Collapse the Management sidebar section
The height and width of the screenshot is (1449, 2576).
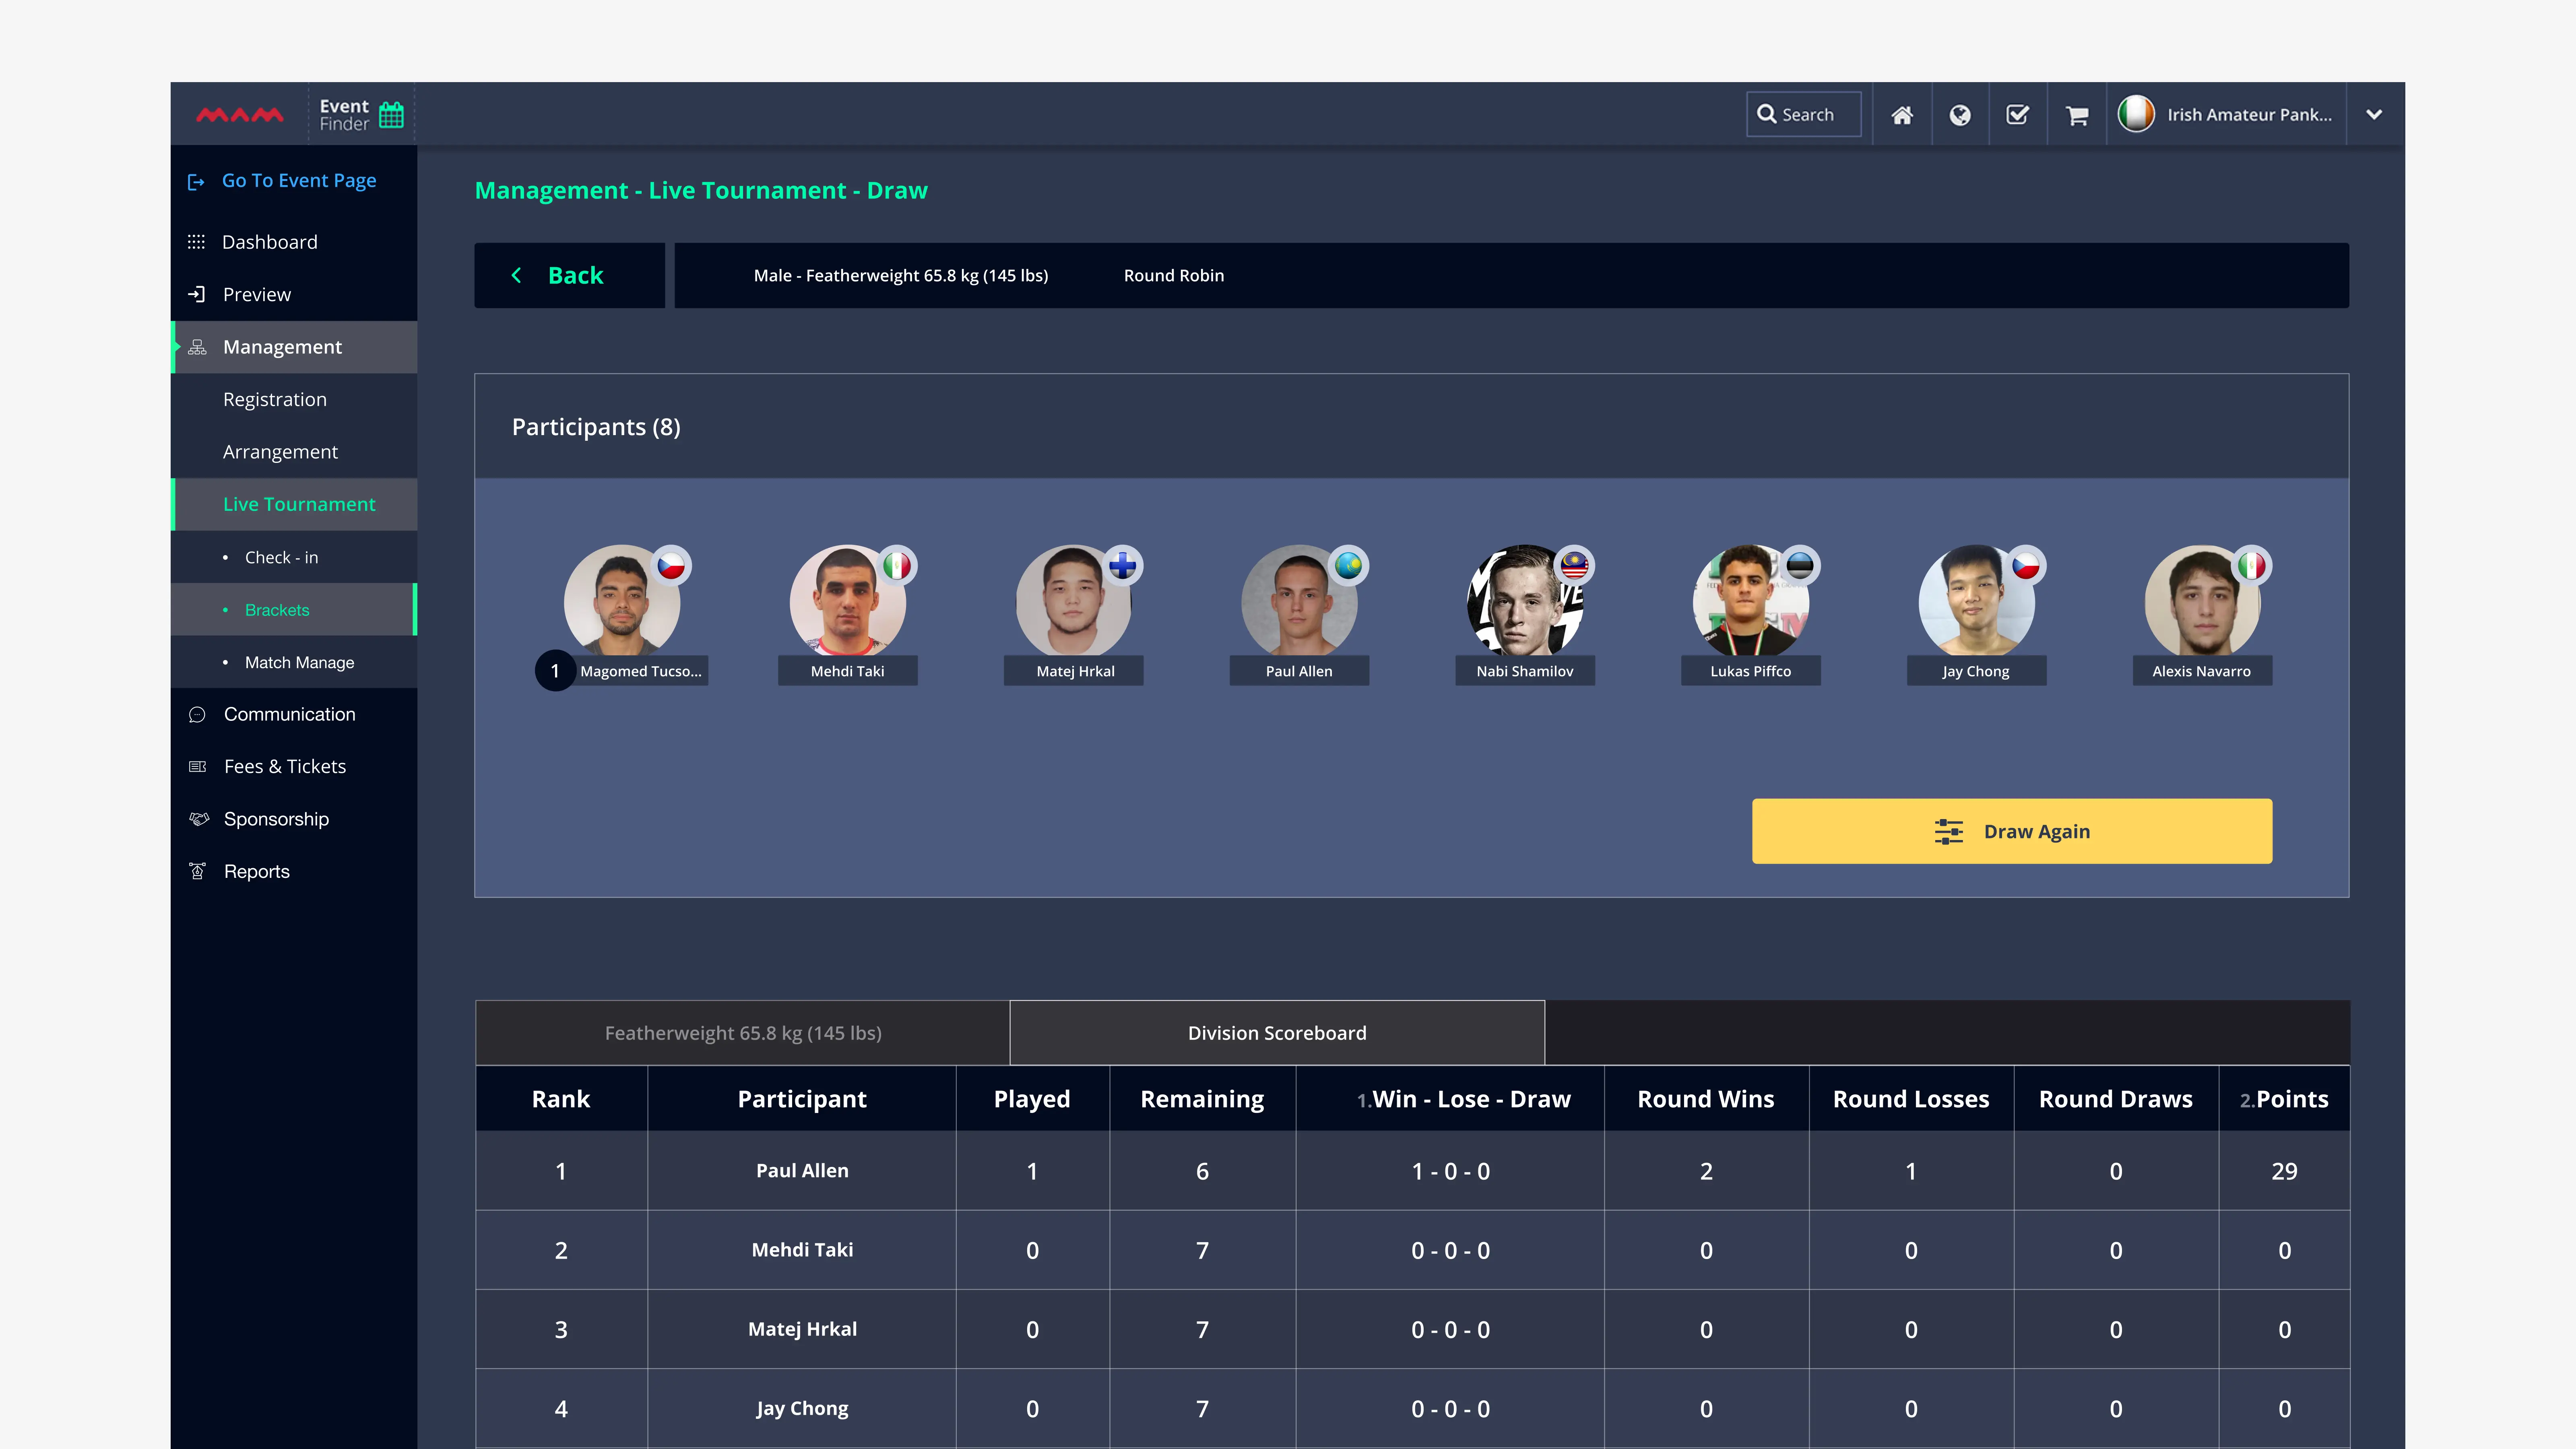click(x=282, y=347)
